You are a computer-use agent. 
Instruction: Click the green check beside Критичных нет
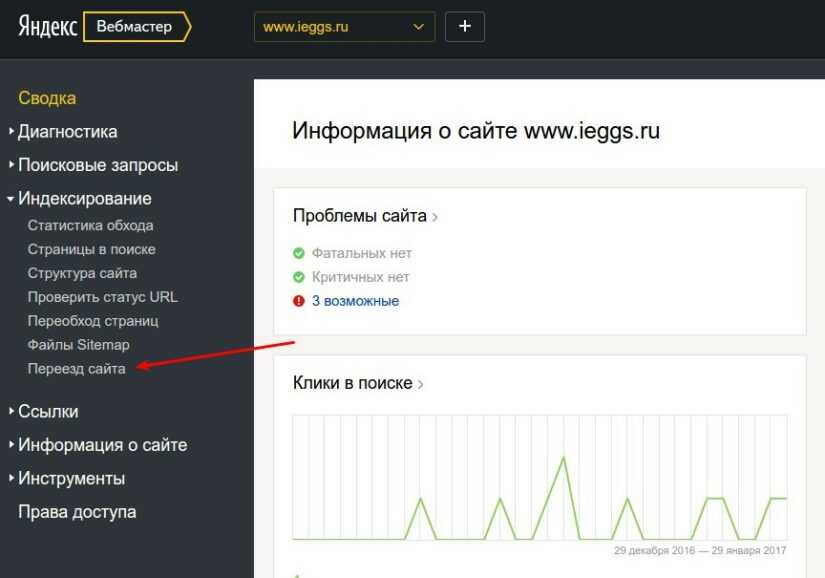pos(299,277)
